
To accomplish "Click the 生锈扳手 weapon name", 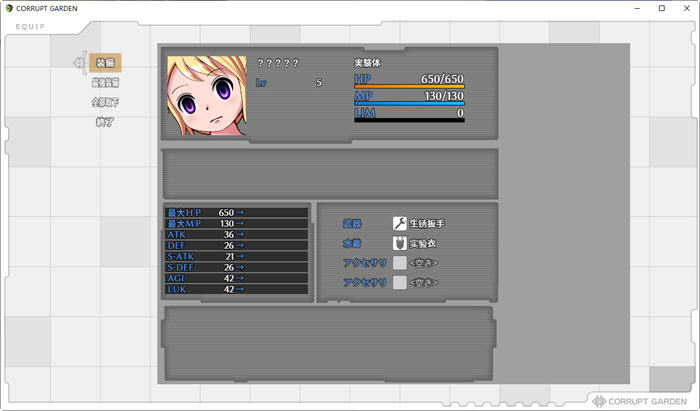I will [427, 224].
